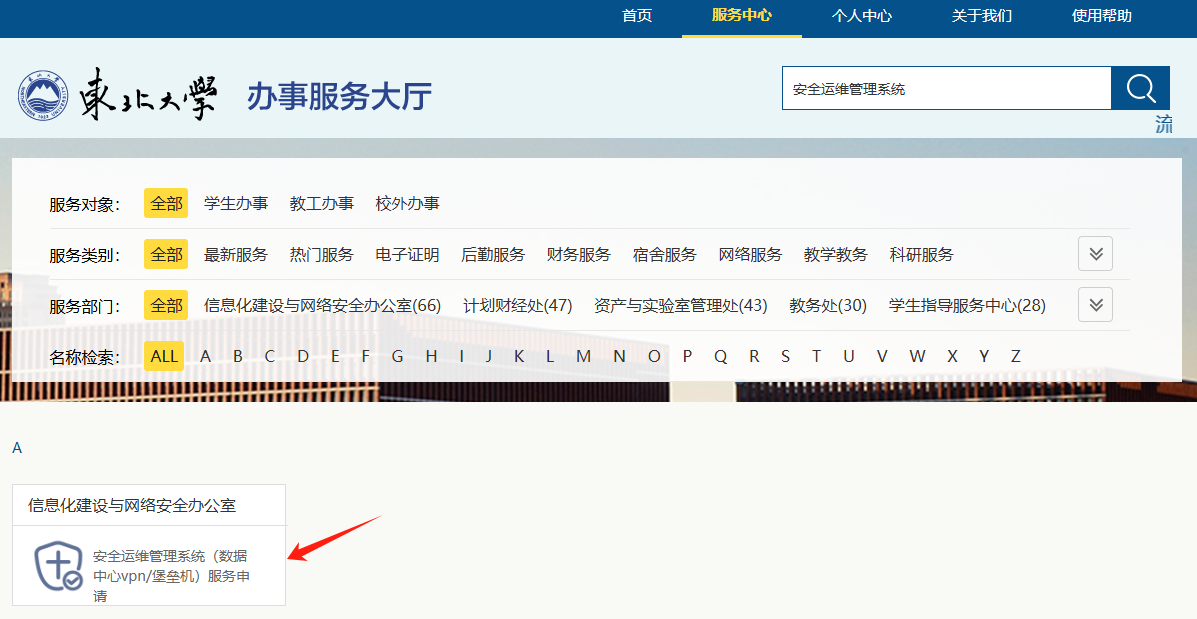Viewport: 1197px width, 619px height.
Task: Go to the 个人中心 tab
Action: [861, 16]
